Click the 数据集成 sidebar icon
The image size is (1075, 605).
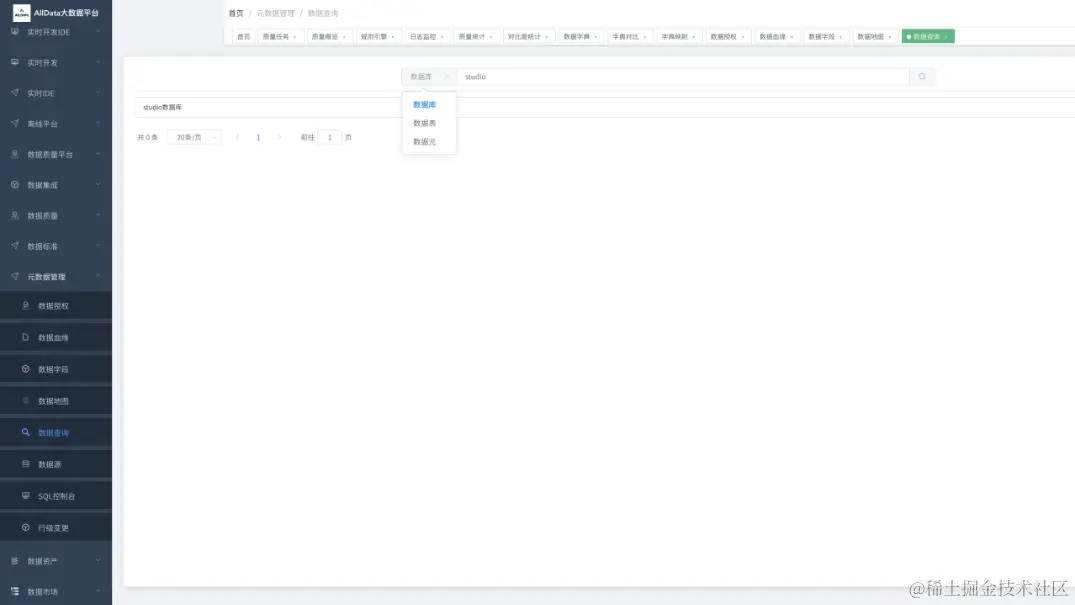pos(15,185)
